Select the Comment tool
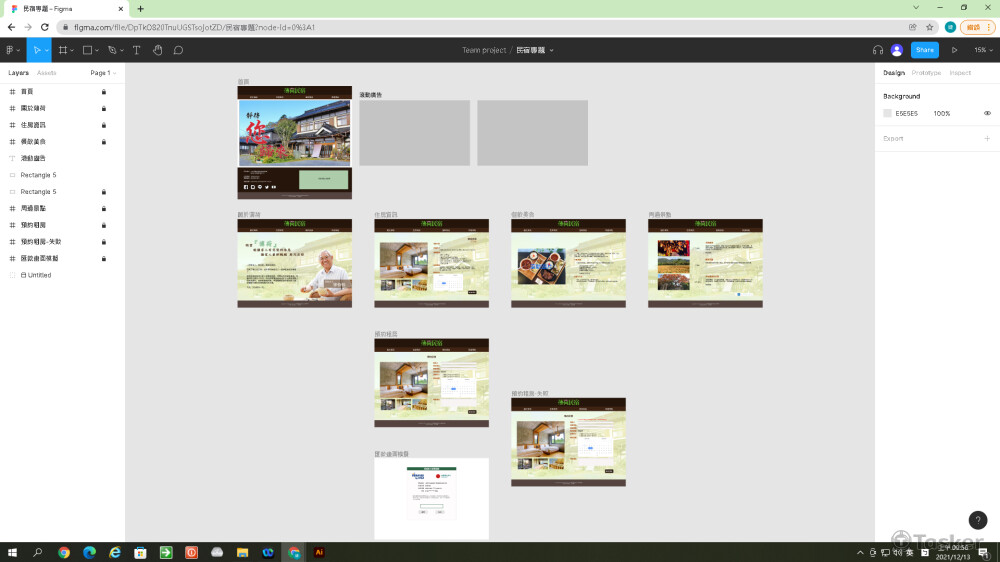This screenshot has width=1000, height=562. click(178, 50)
